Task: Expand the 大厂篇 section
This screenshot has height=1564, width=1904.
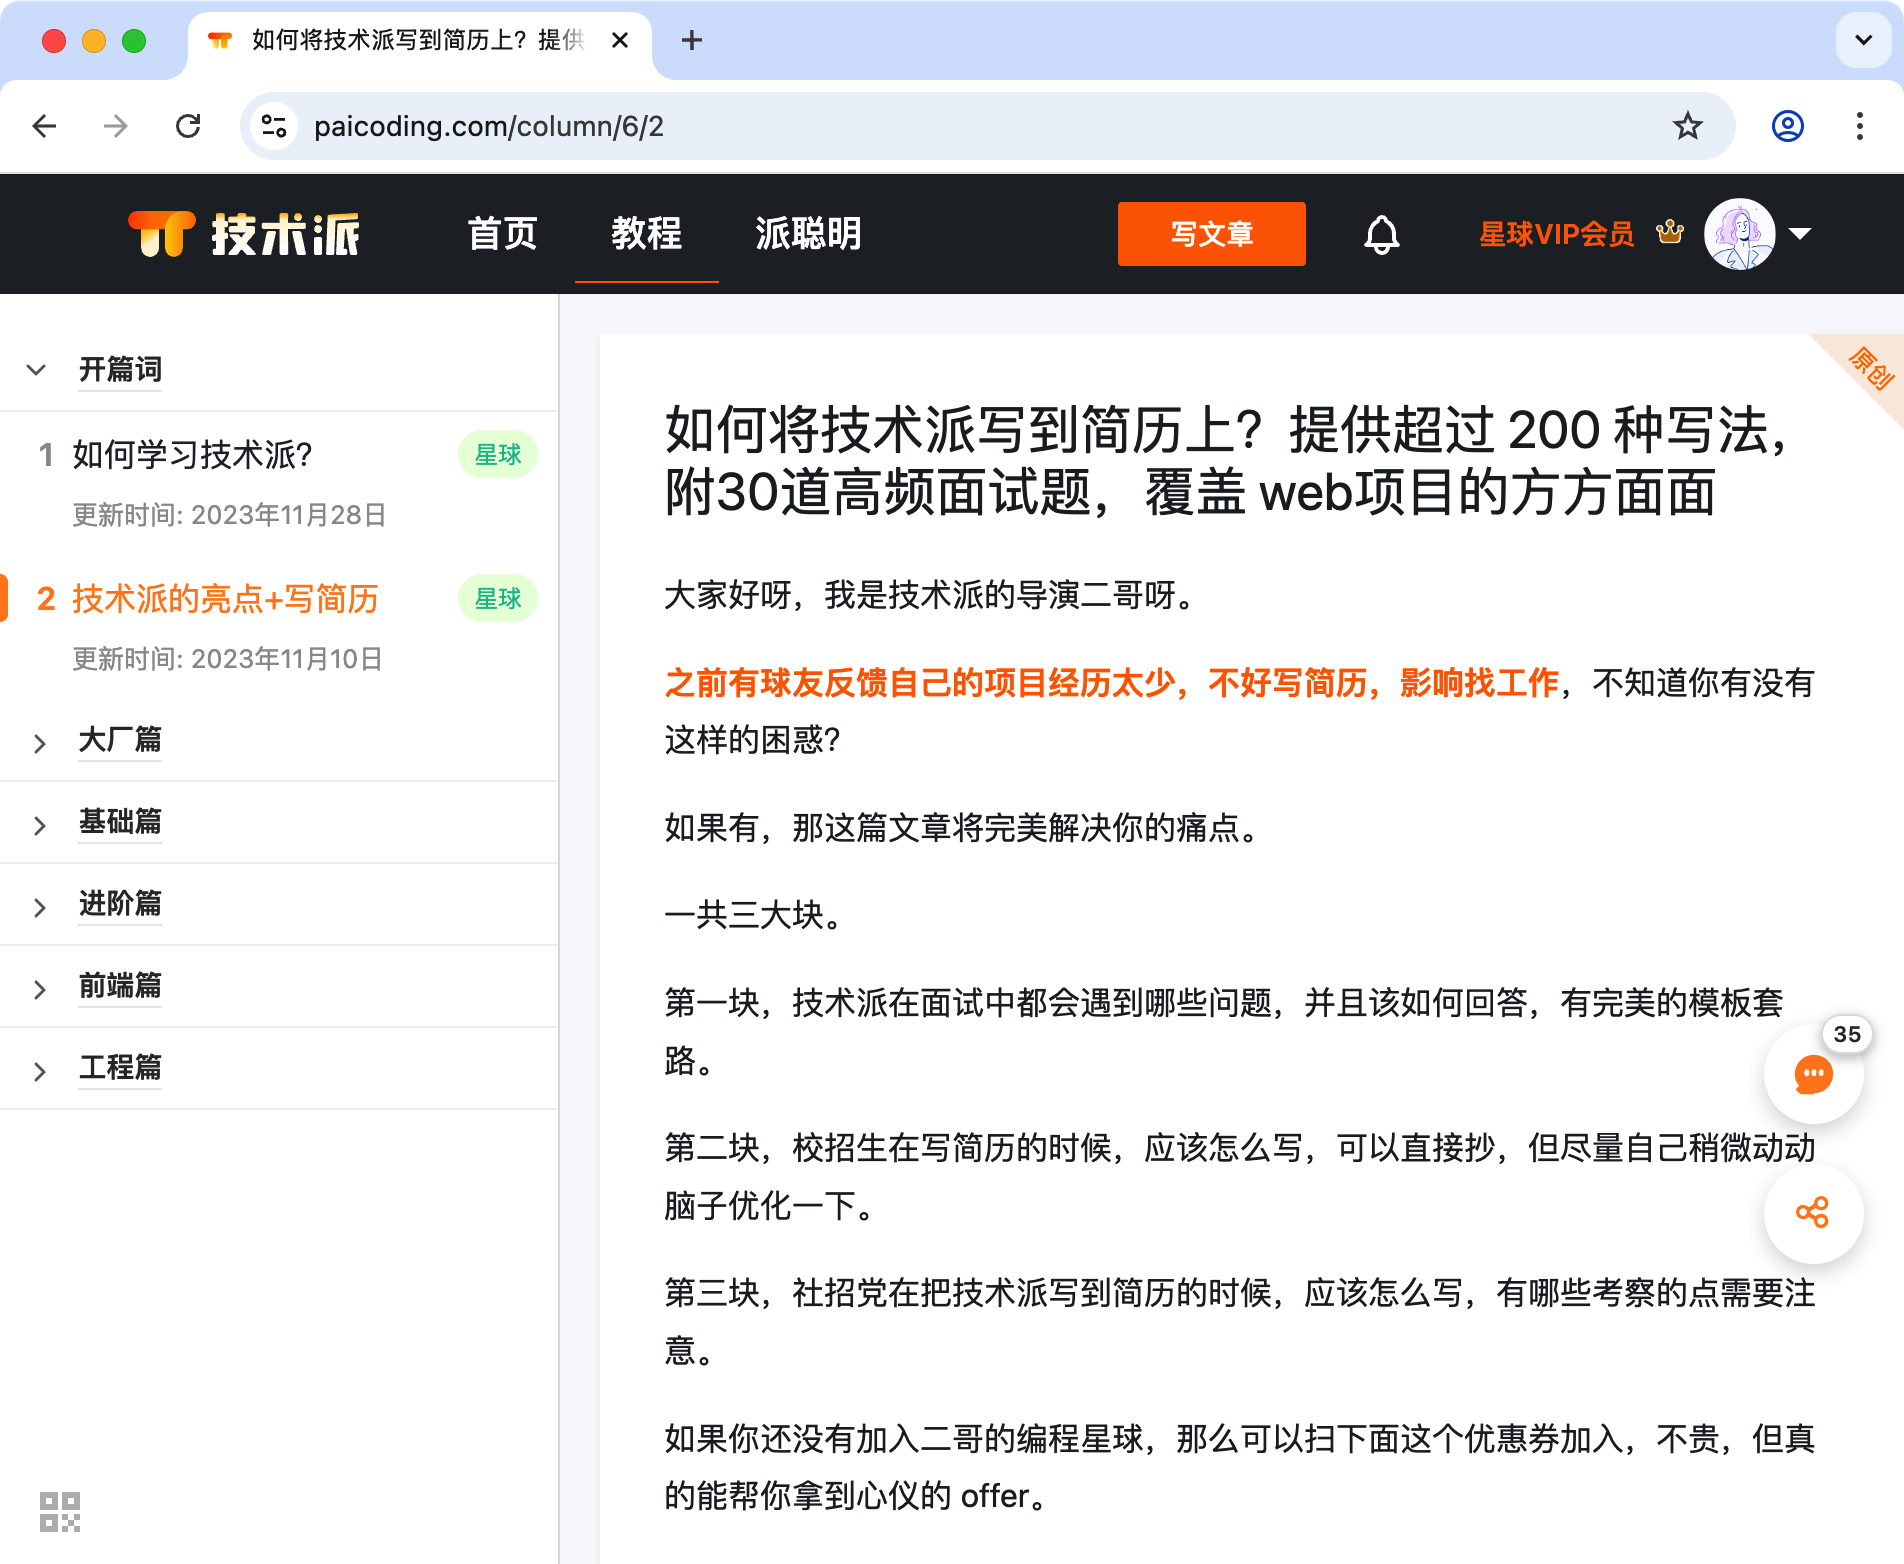Action: pyautogui.click(x=40, y=743)
